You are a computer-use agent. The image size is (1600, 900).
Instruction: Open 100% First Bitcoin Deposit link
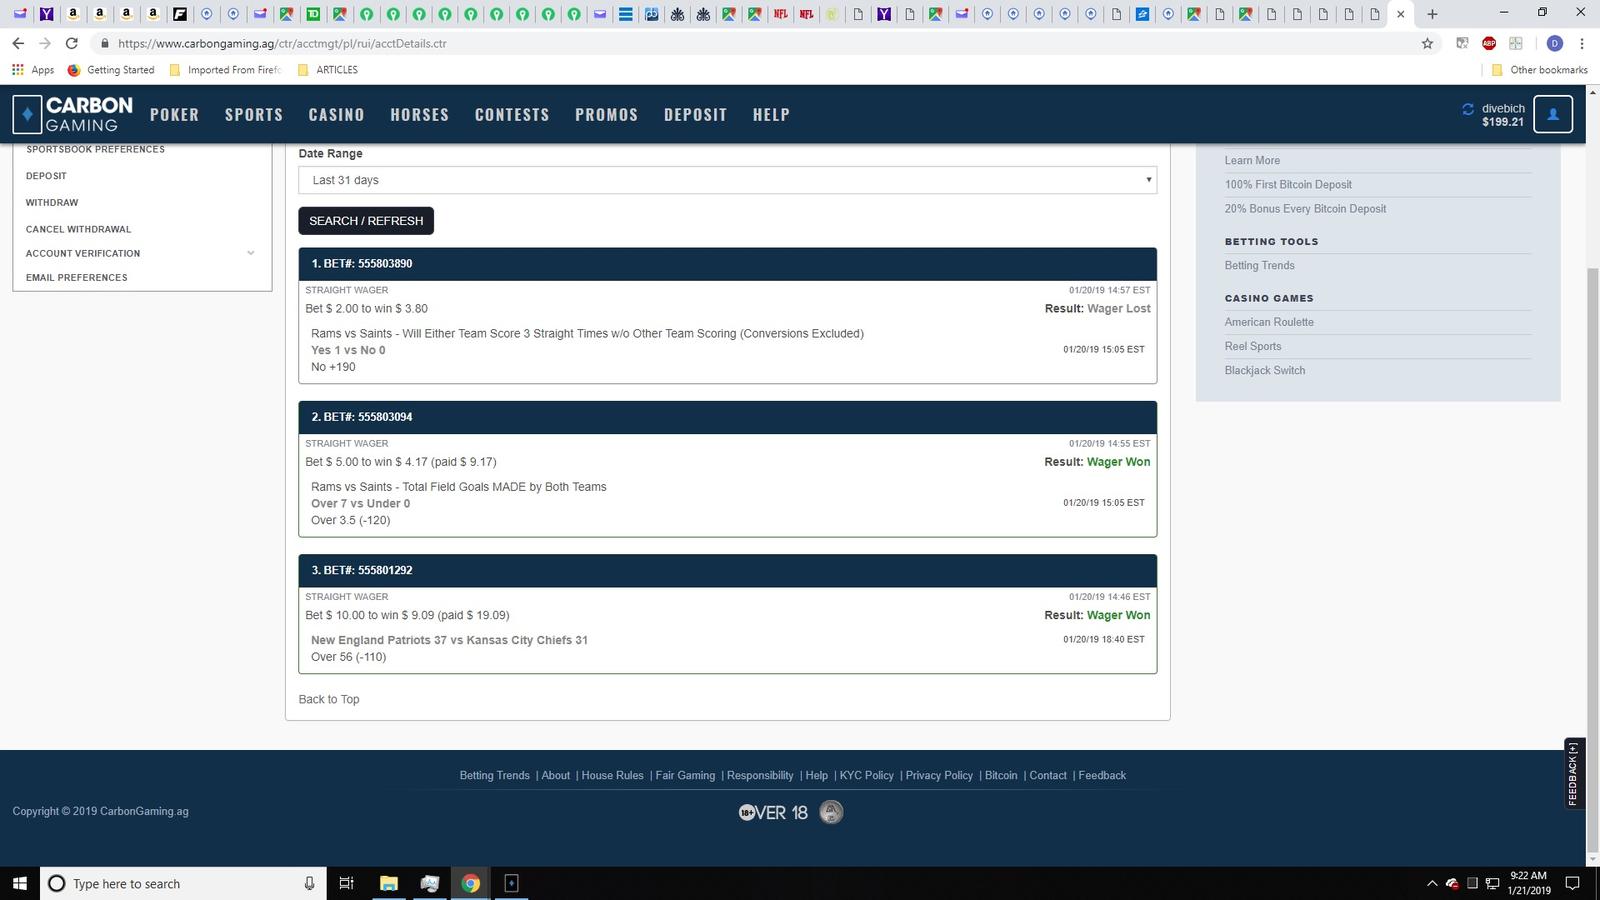1288,185
